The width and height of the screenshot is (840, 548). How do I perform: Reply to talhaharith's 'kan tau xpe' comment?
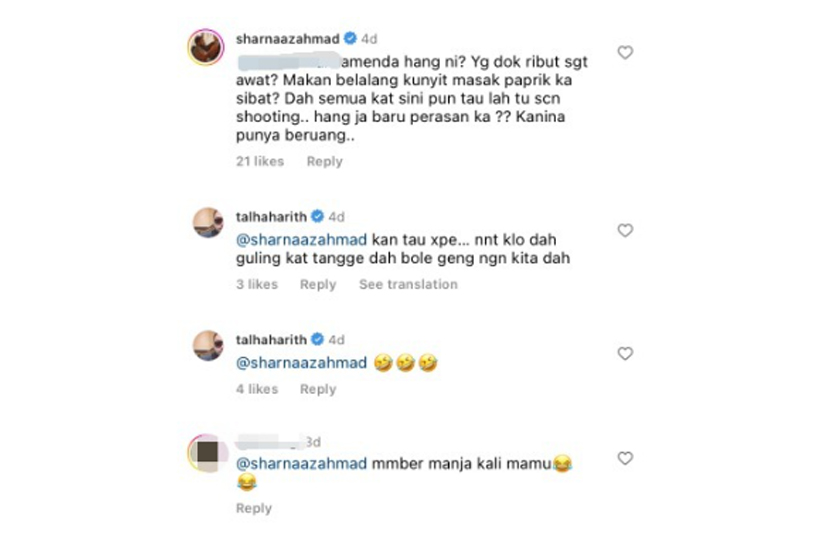click(x=318, y=284)
